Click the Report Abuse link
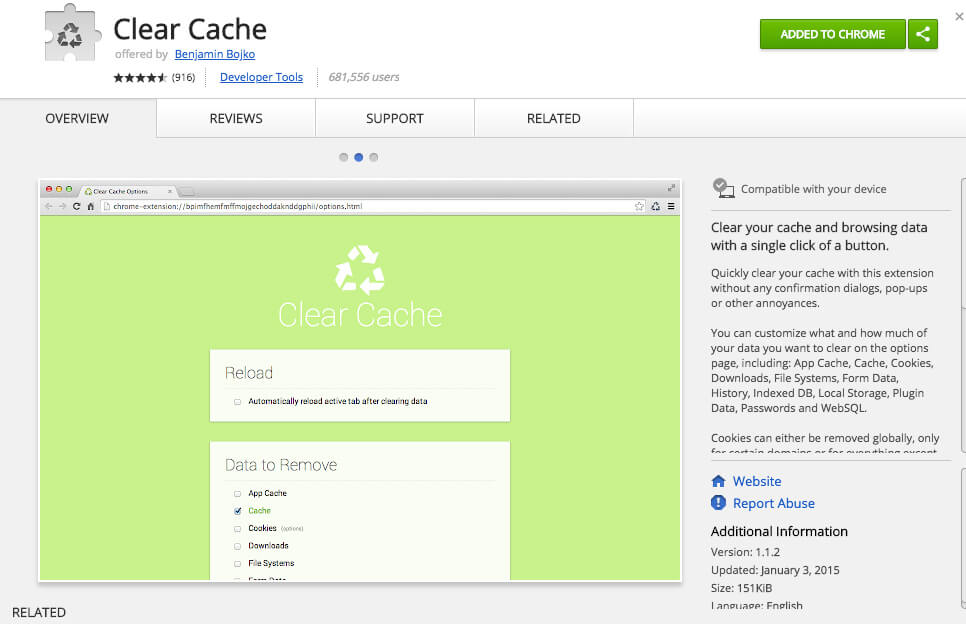The width and height of the screenshot is (966, 624). click(773, 503)
